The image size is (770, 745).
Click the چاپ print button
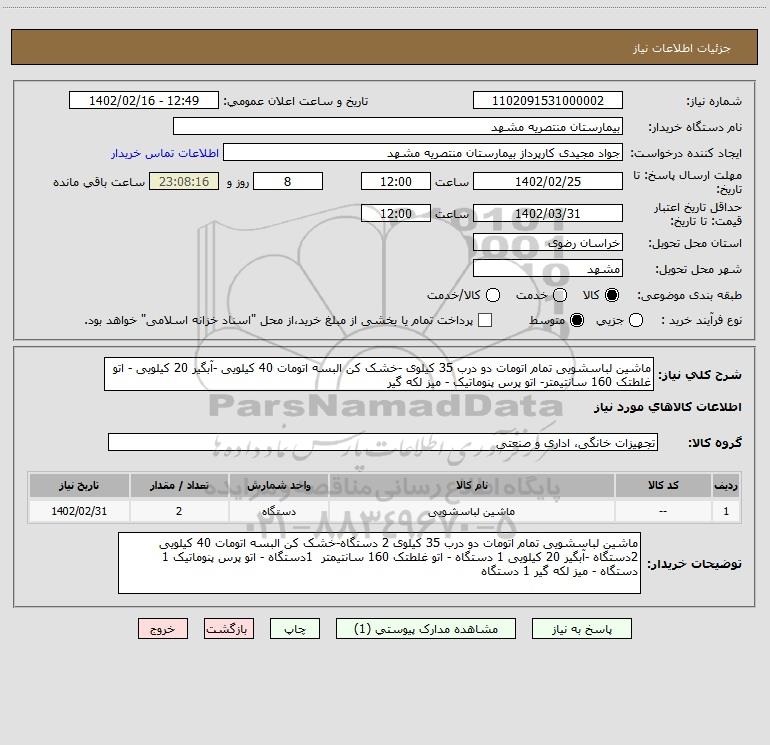point(295,629)
